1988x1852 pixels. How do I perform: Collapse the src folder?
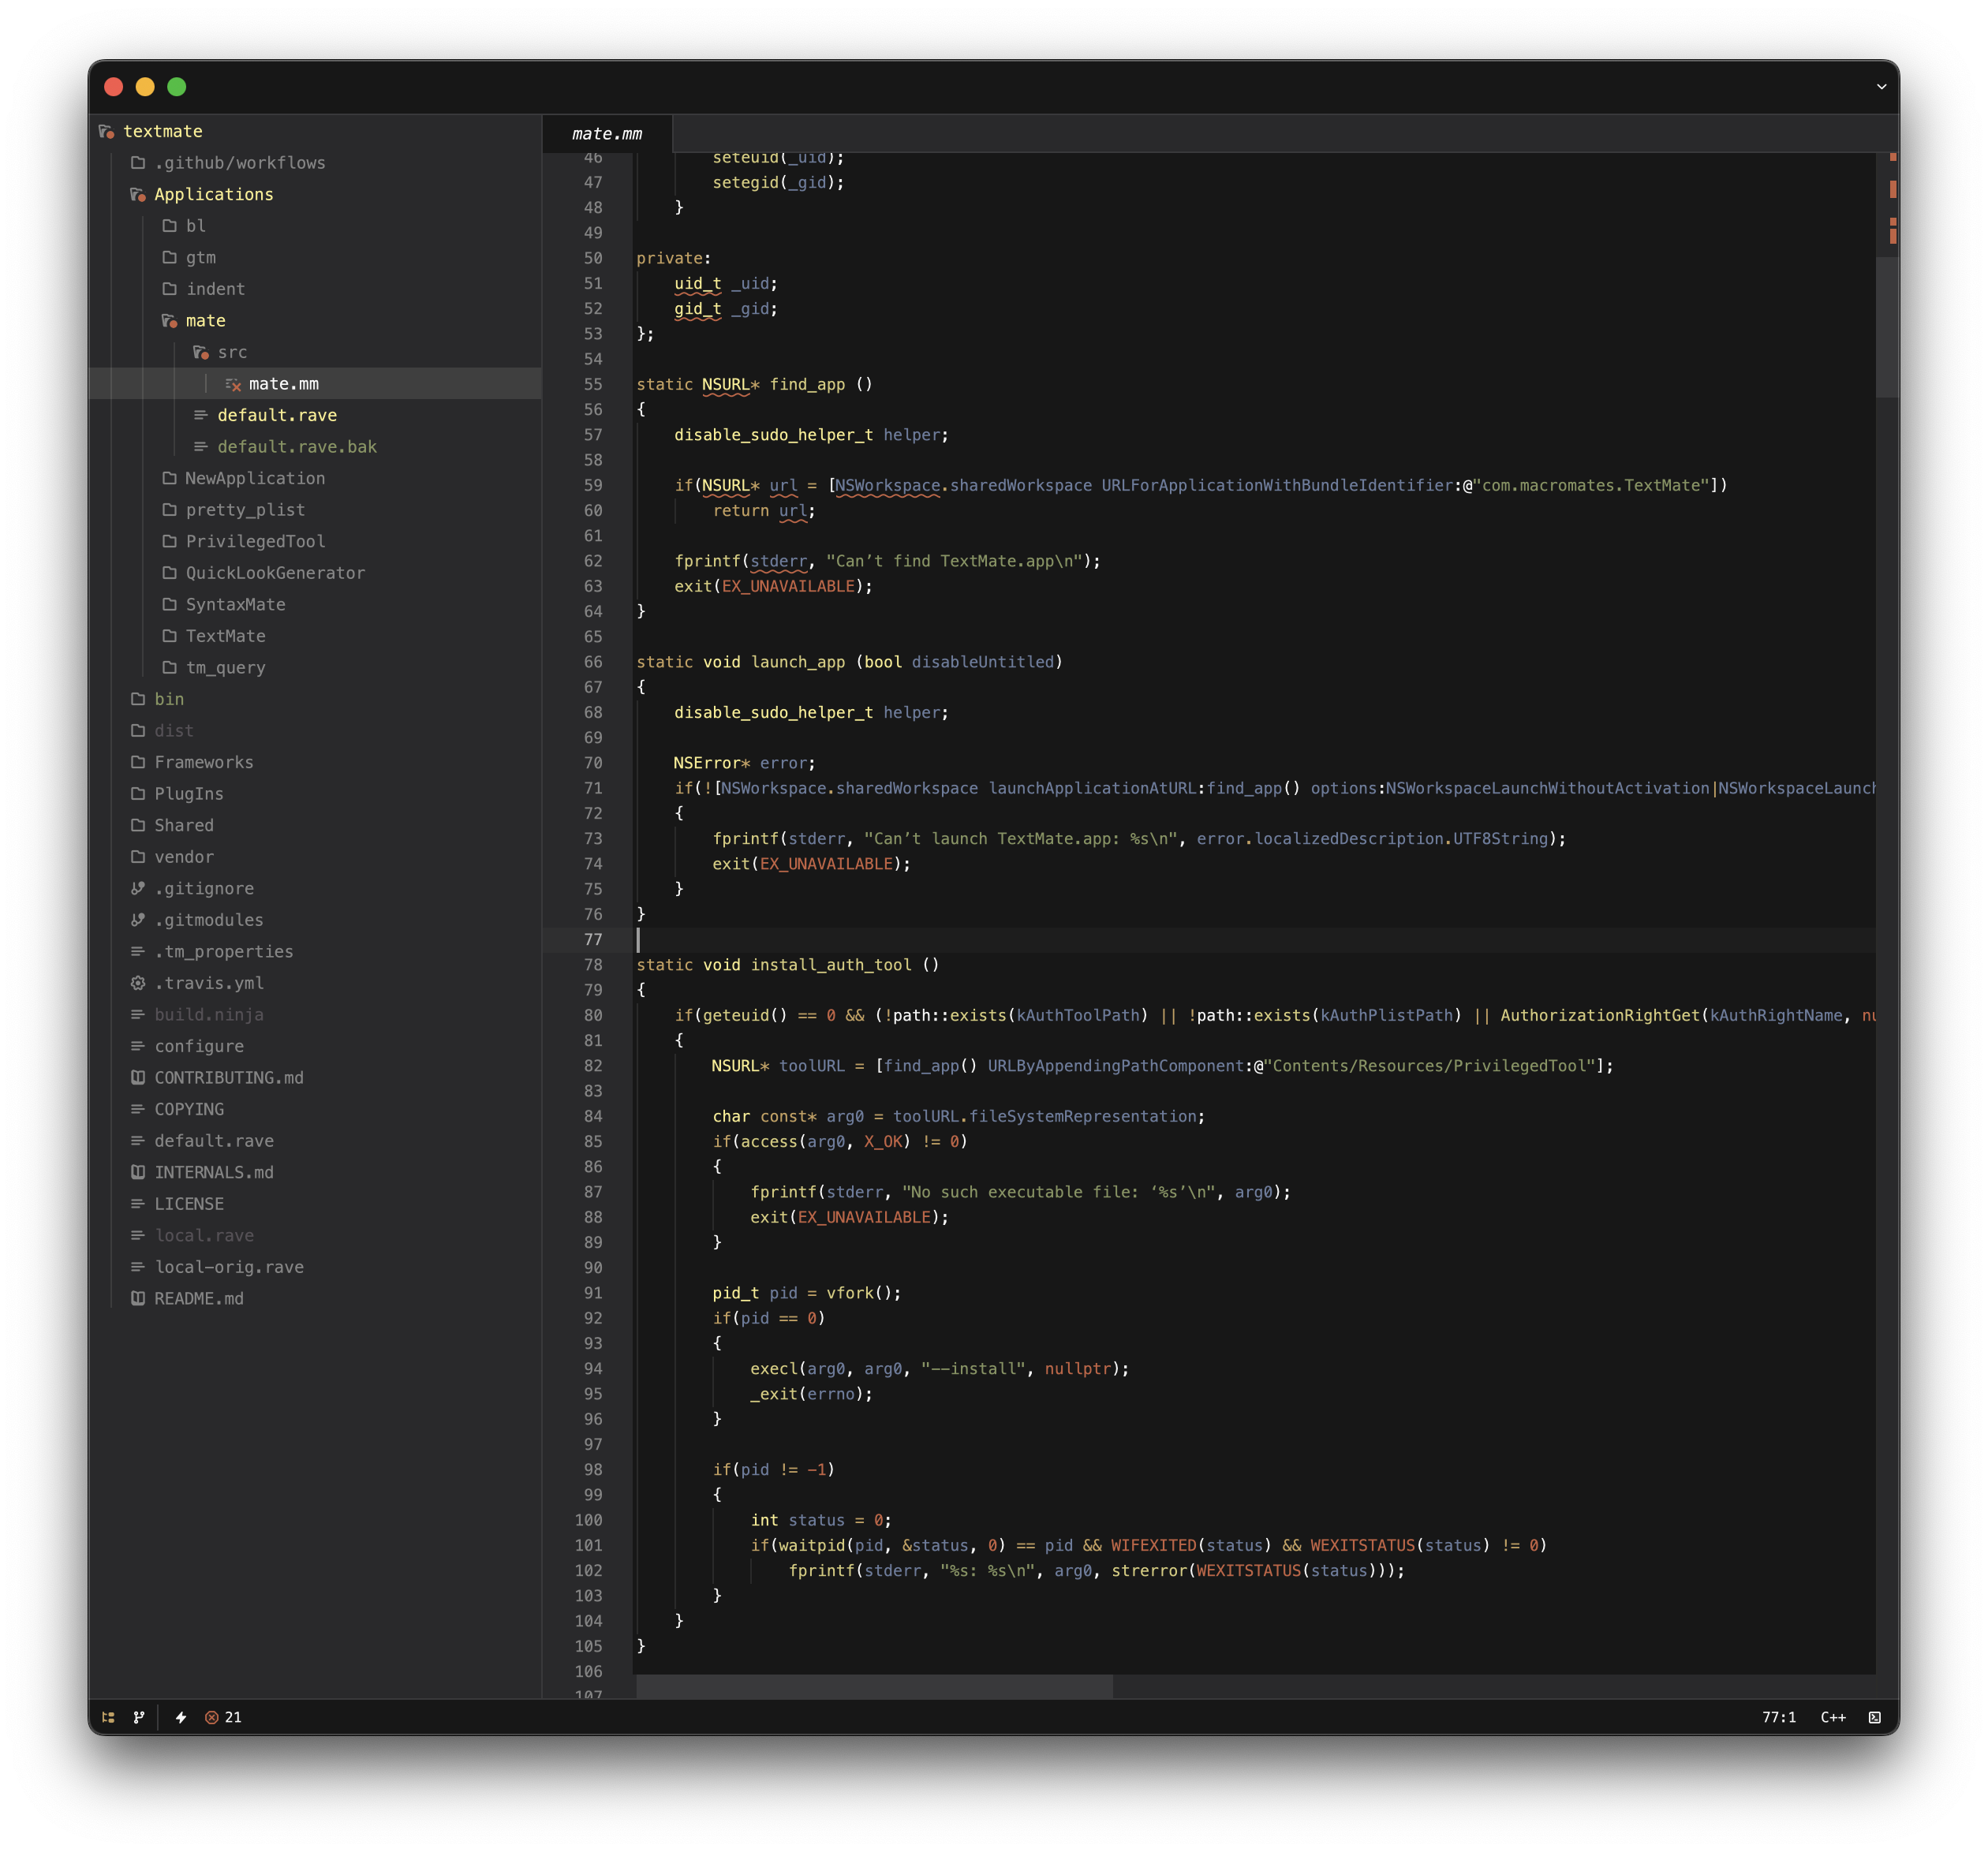[x=201, y=352]
